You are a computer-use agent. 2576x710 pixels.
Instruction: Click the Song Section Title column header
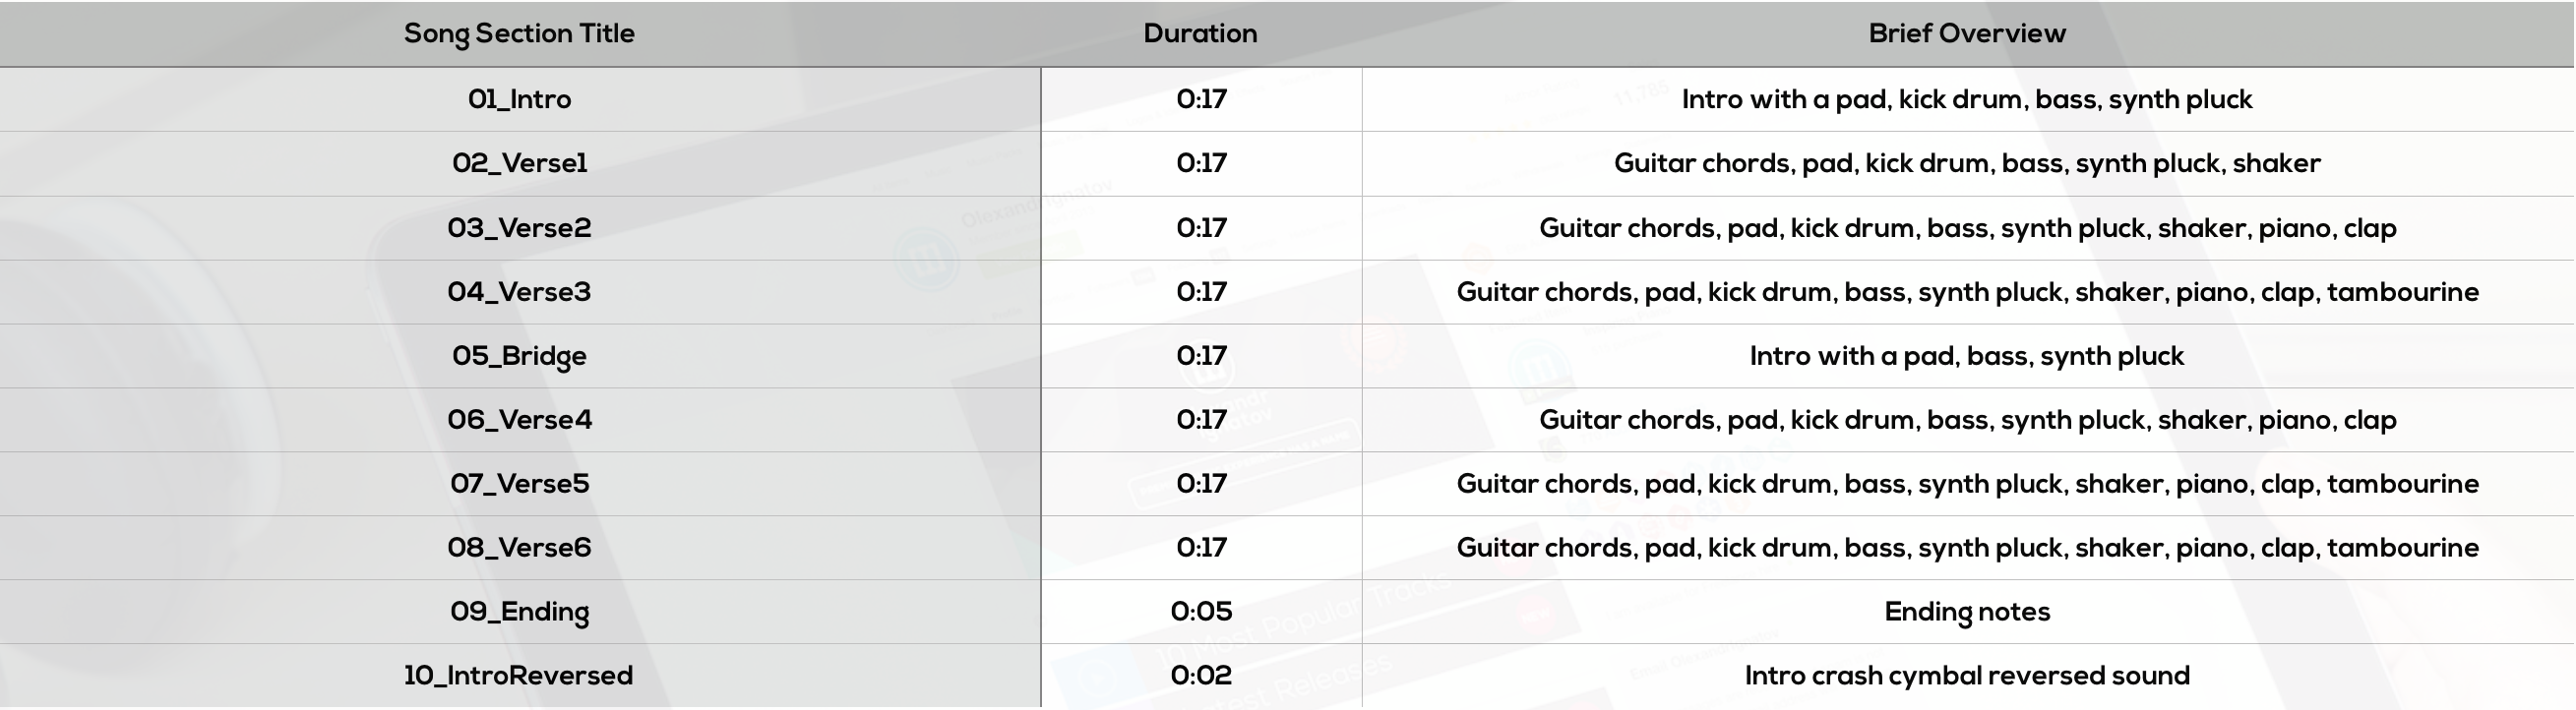(519, 34)
